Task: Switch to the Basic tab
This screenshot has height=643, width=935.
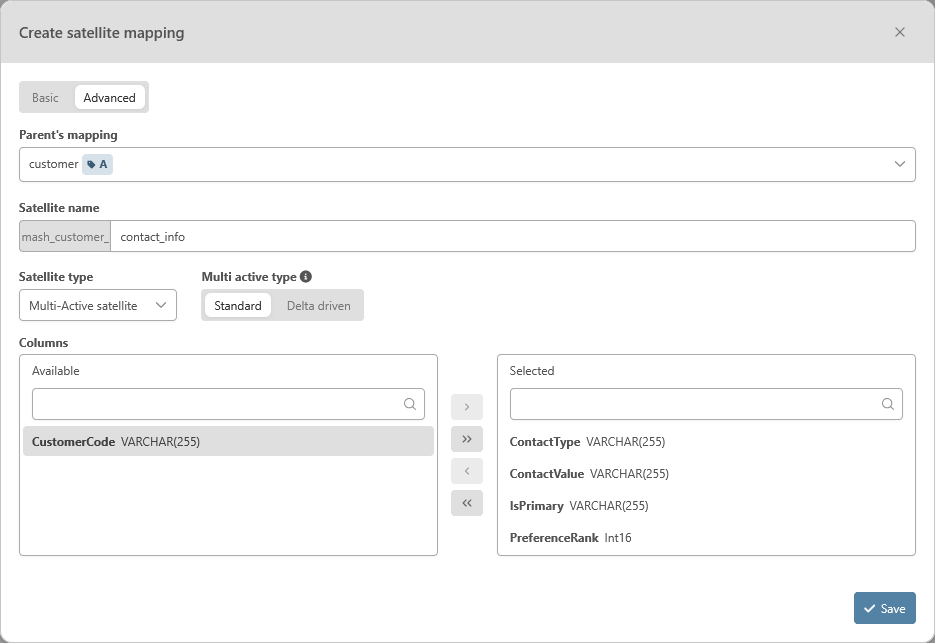Action: point(45,98)
